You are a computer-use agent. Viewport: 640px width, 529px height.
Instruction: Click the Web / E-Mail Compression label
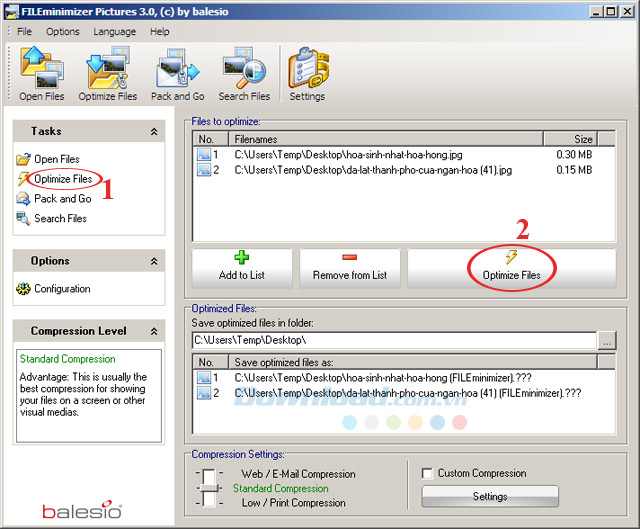[298, 474]
